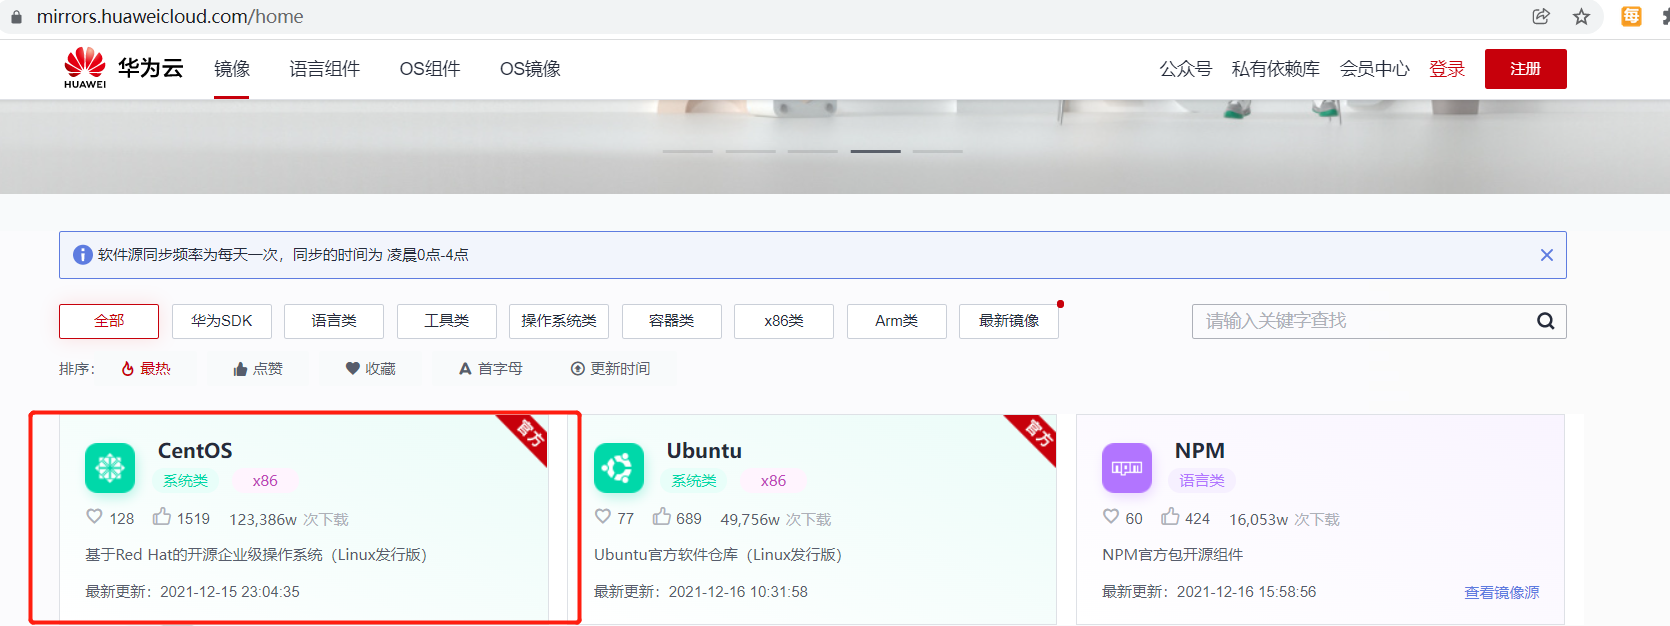This screenshot has width=1670, height=626.
Task: Filter by 语言类
Action: [x=334, y=321]
